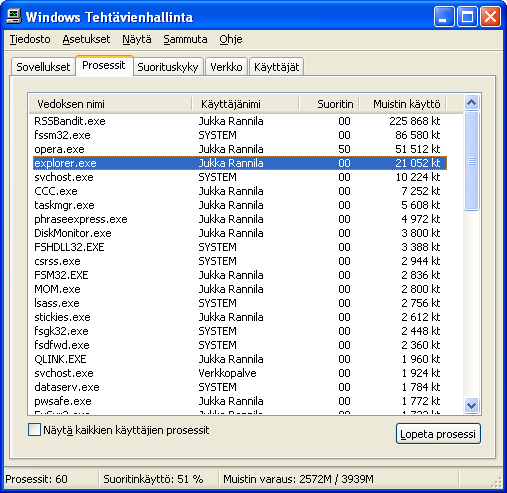
Task: Switch to the Sovellukset tab
Action: [43, 67]
